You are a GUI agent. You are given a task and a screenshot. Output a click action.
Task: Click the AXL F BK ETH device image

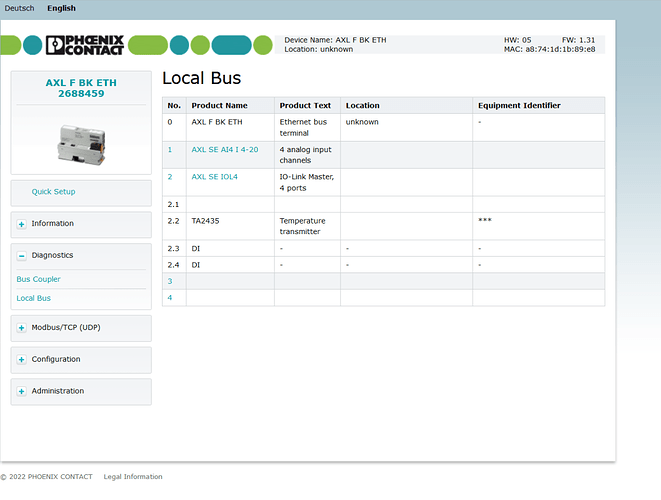tap(81, 145)
